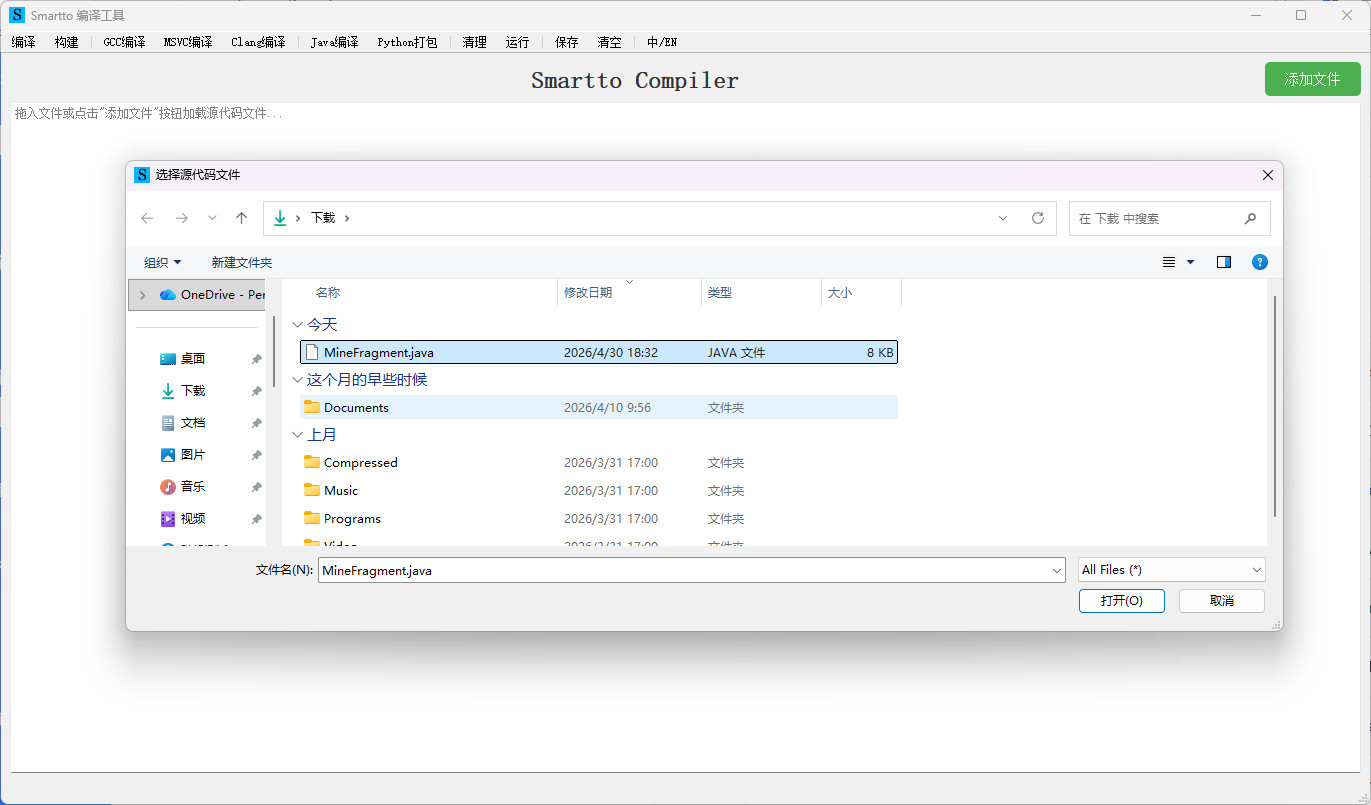Screen dimensions: 1371x805
Task: Select the Compressed folder
Action: (x=599, y=463)
